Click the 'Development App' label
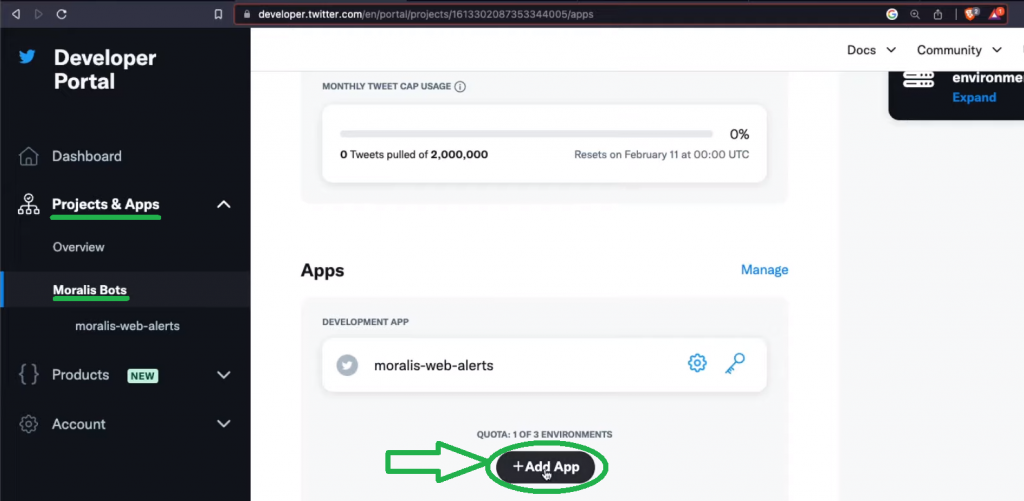The width and height of the screenshot is (1024, 501). click(366, 322)
